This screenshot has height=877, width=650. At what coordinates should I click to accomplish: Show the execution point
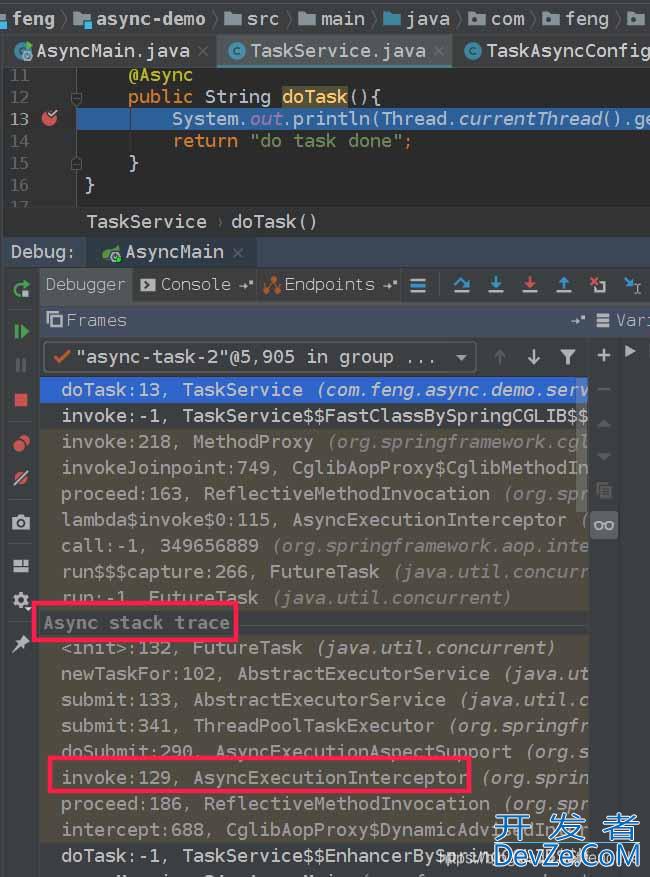(418, 286)
